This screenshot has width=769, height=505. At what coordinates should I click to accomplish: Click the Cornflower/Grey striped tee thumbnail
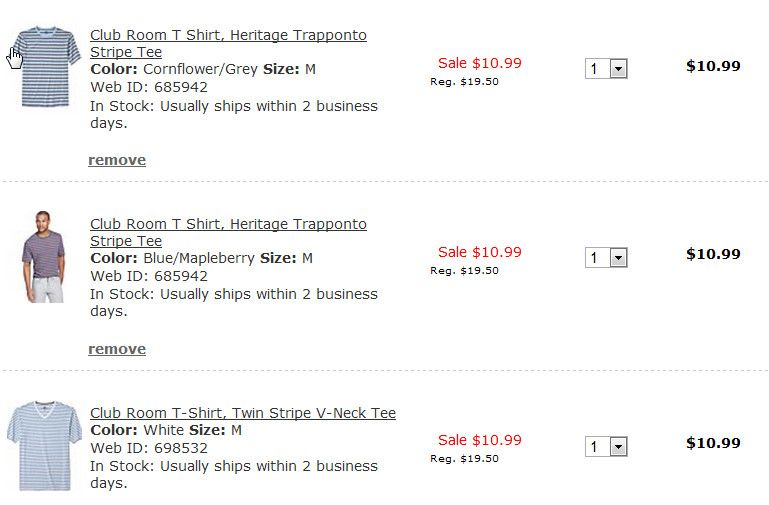pyautogui.click(x=49, y=67)
